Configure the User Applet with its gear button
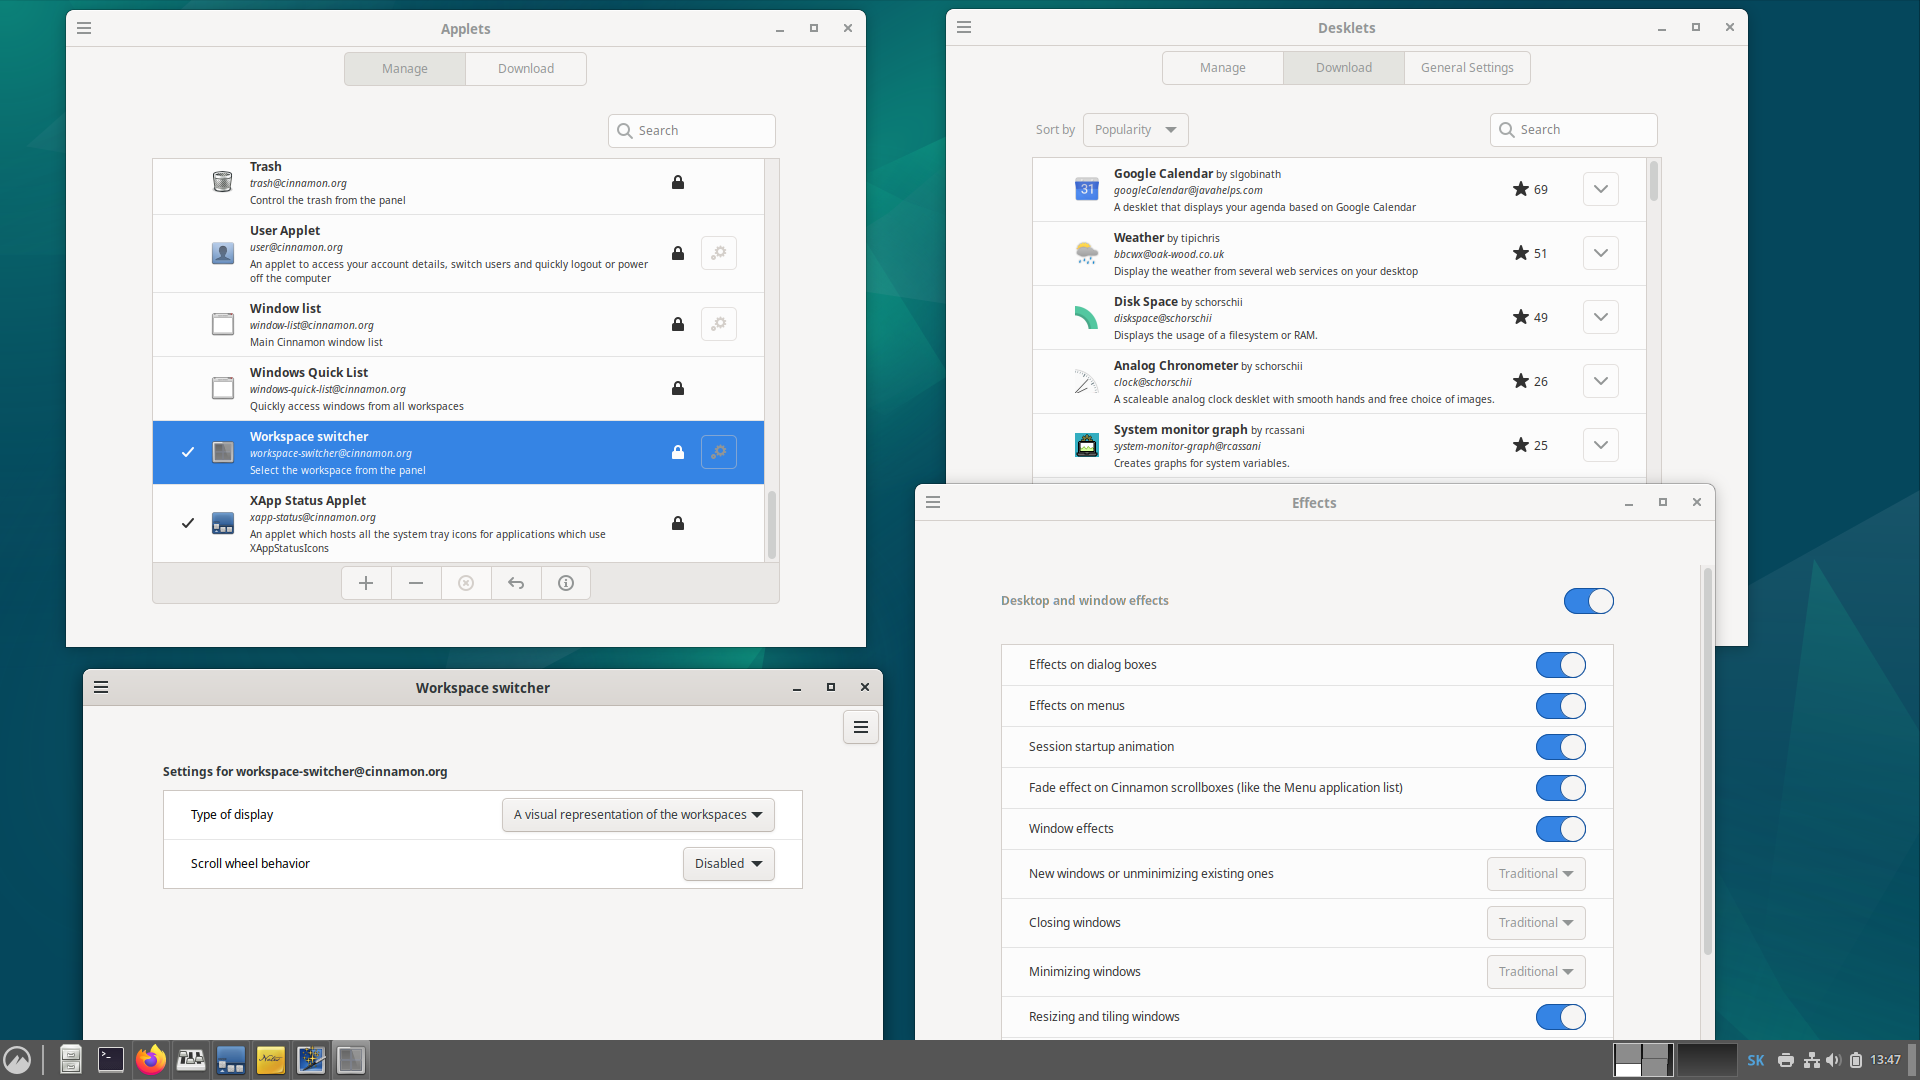 [719, 253]
